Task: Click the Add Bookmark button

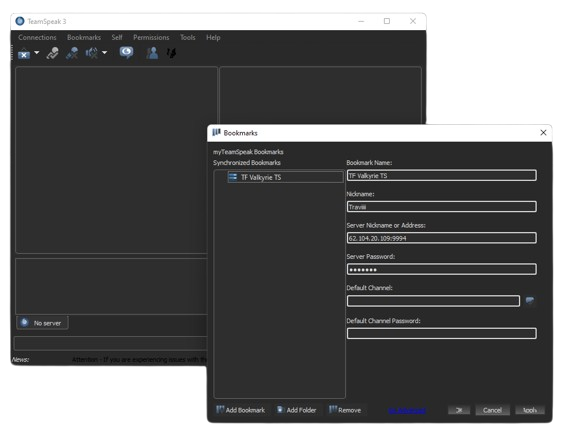Action: (x=241, y=410)
